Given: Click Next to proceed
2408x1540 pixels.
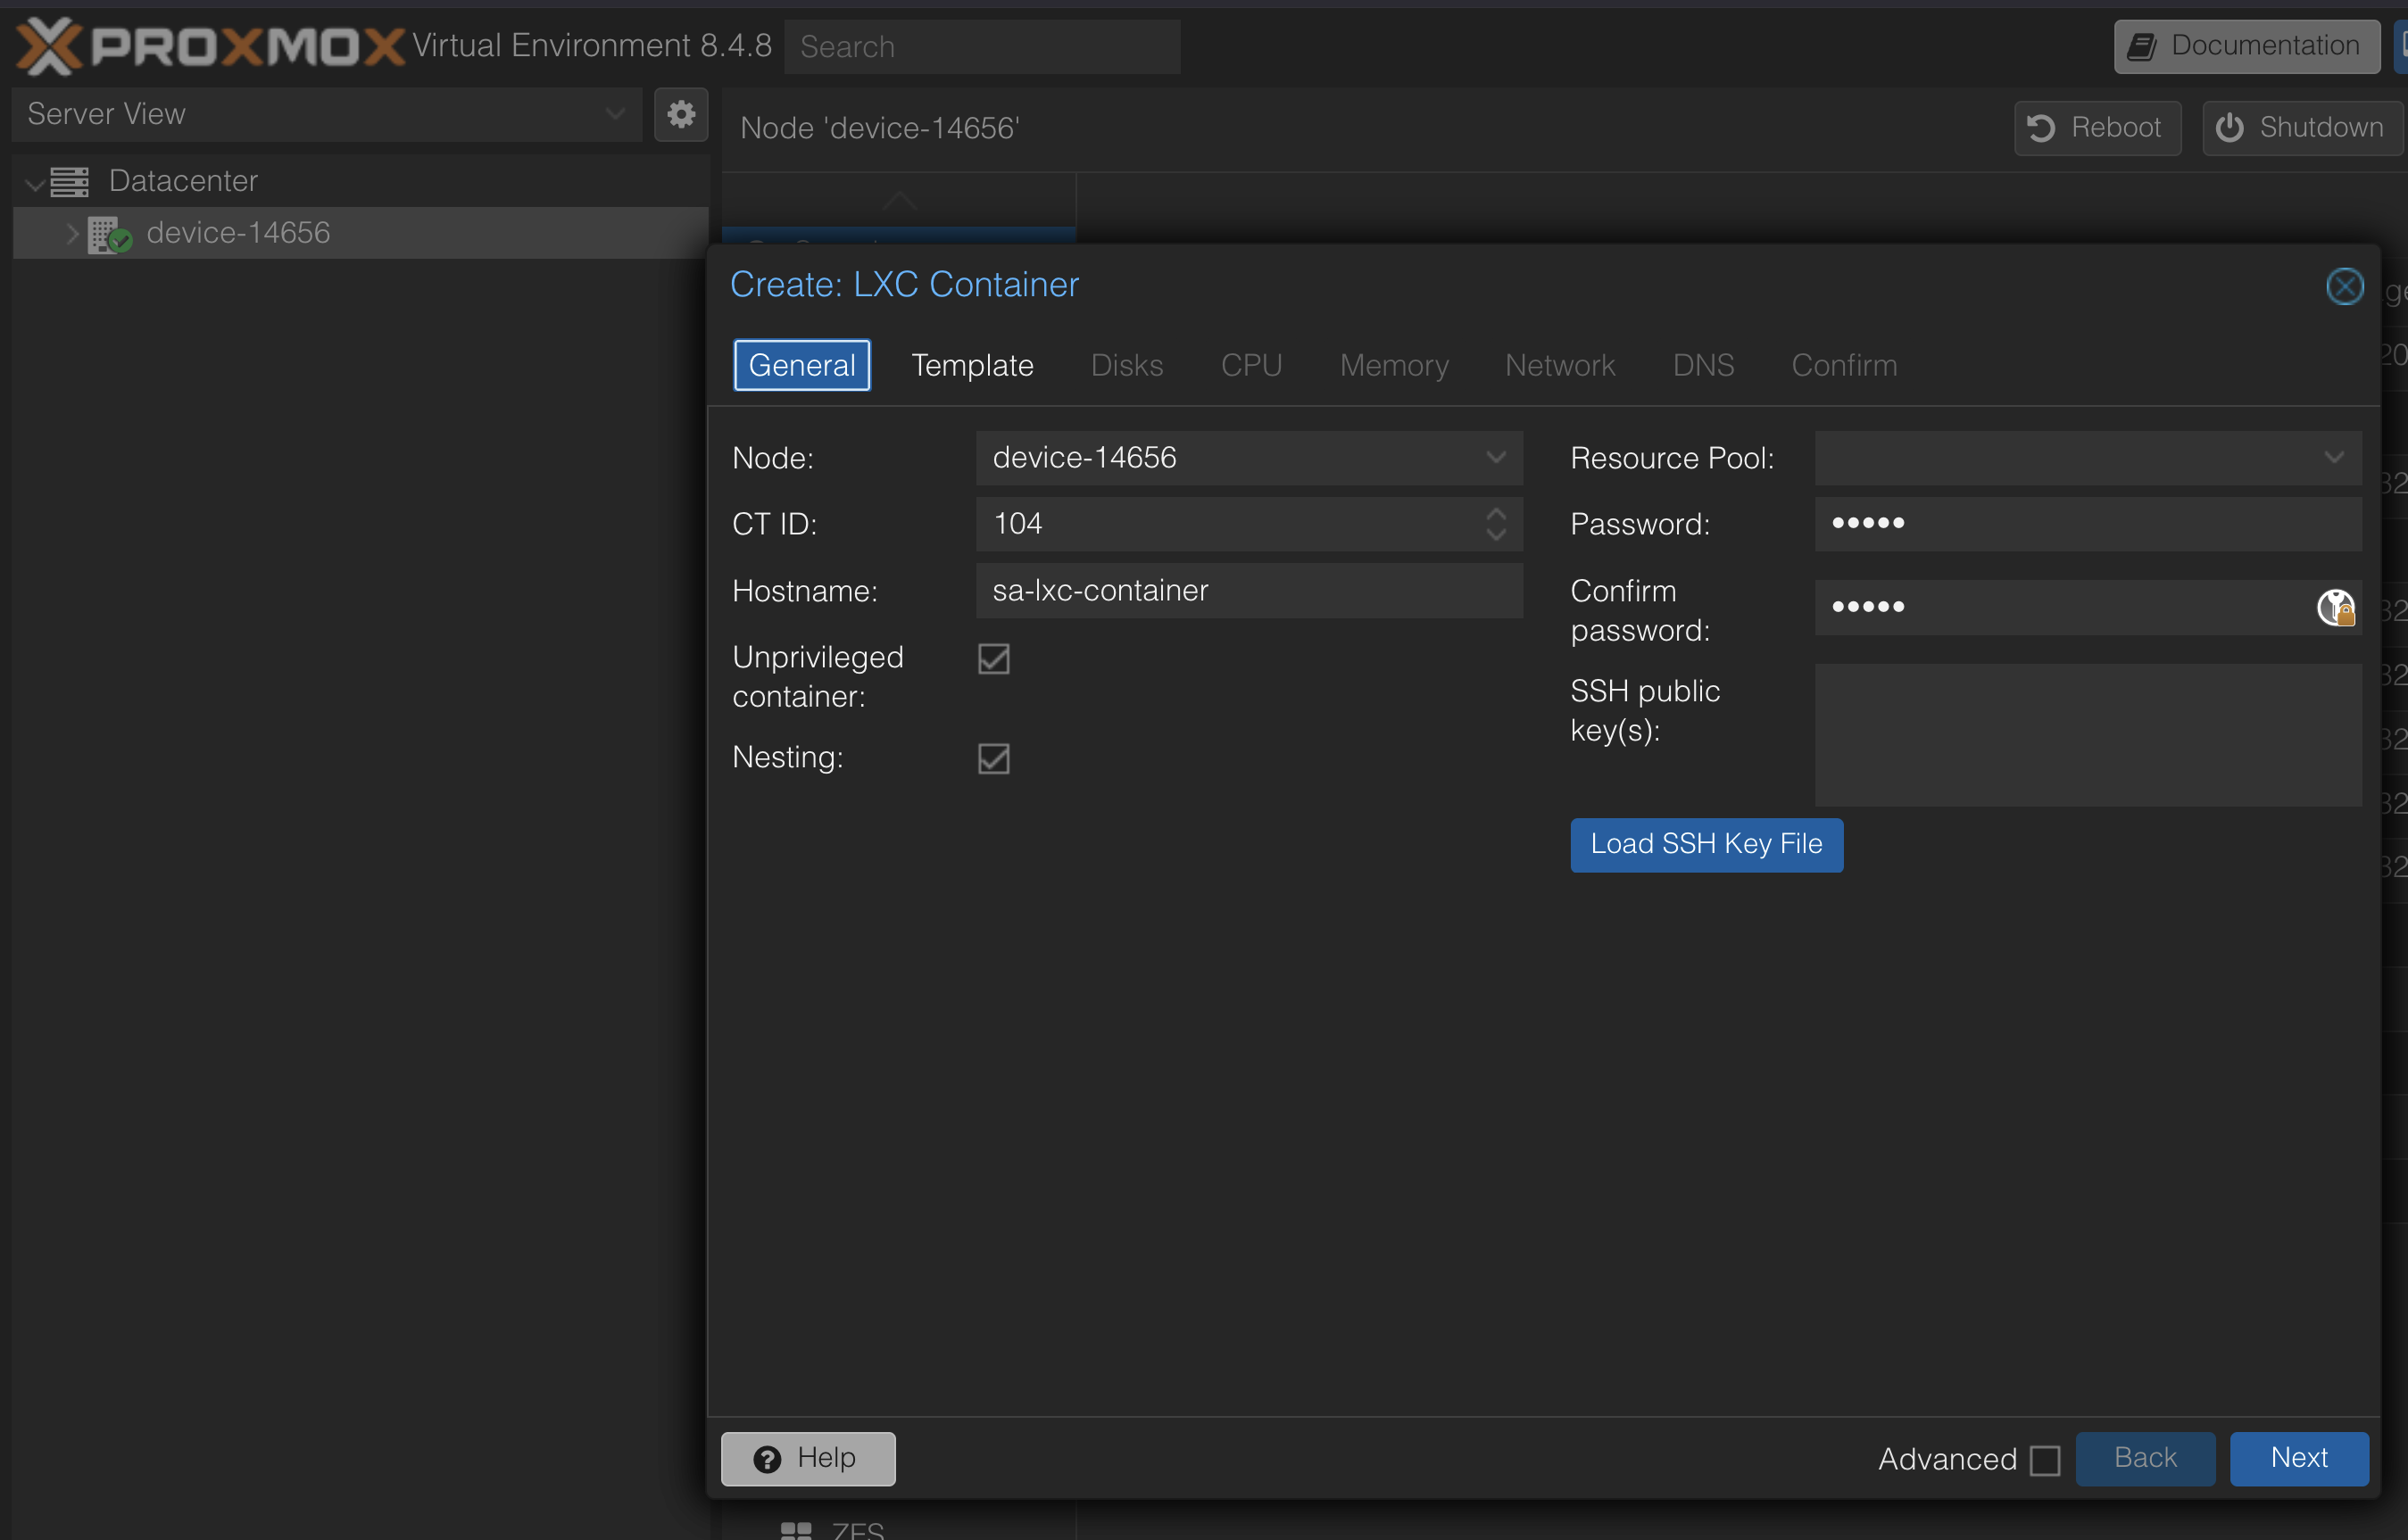Looking at the screenshot, I should [2298, 1458].
